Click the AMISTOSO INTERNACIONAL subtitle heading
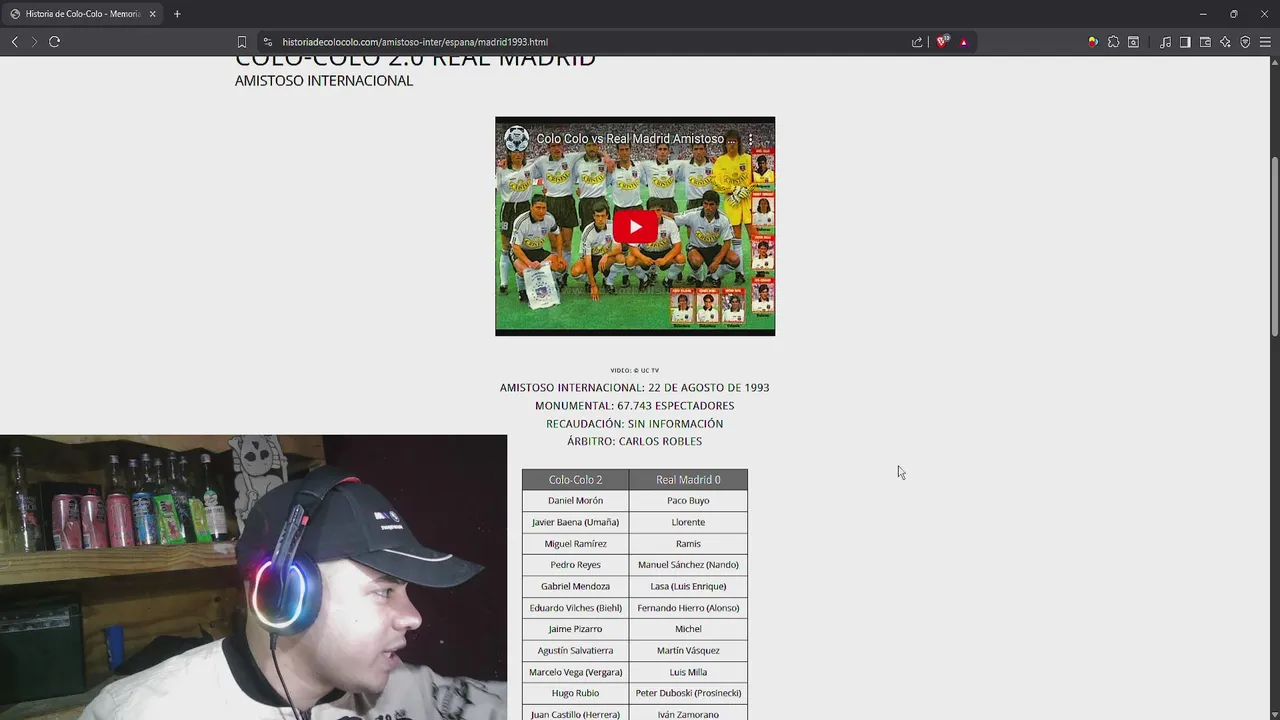 pyautogui.click(x=324, y=81)
